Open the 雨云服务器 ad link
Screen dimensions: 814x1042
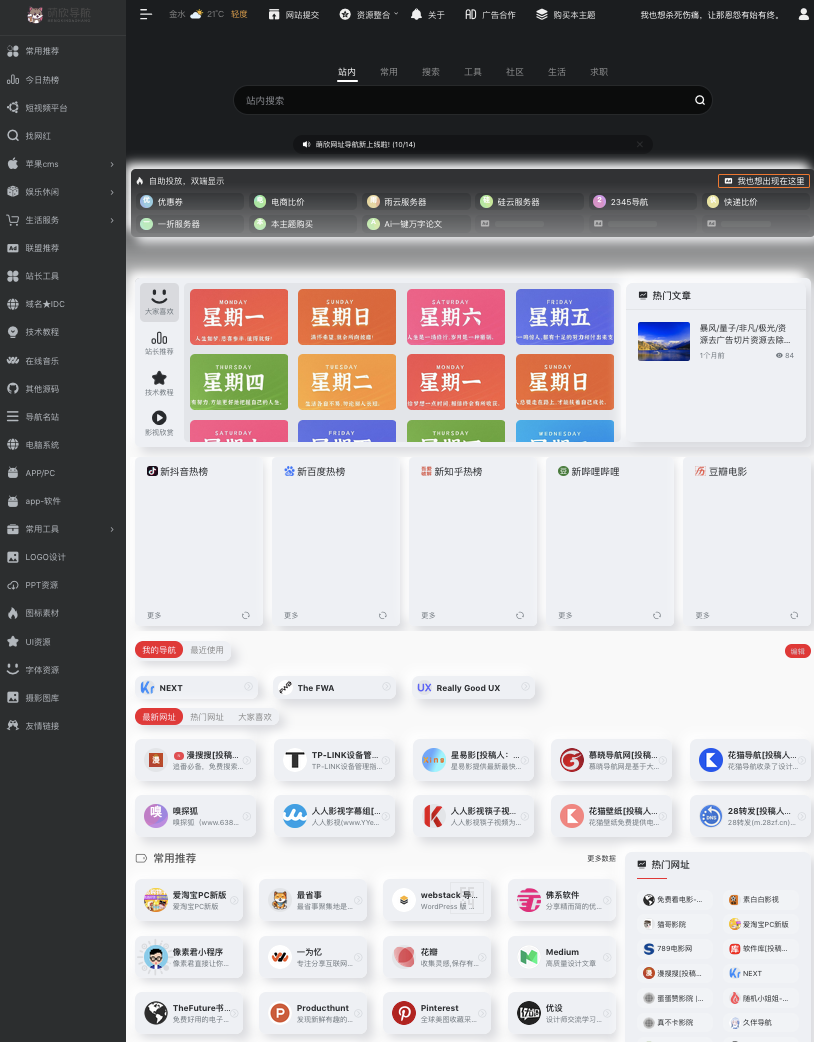pyautogui.click(x=417, y=202)
